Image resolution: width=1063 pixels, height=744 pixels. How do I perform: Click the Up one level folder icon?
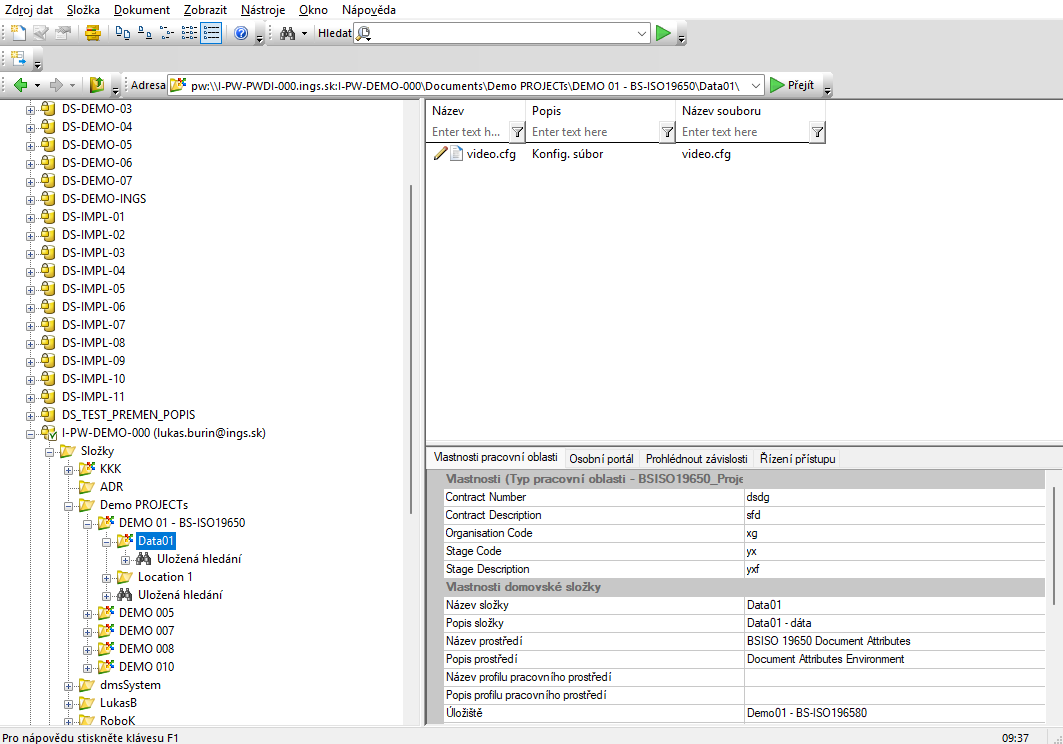click(97, 85)
